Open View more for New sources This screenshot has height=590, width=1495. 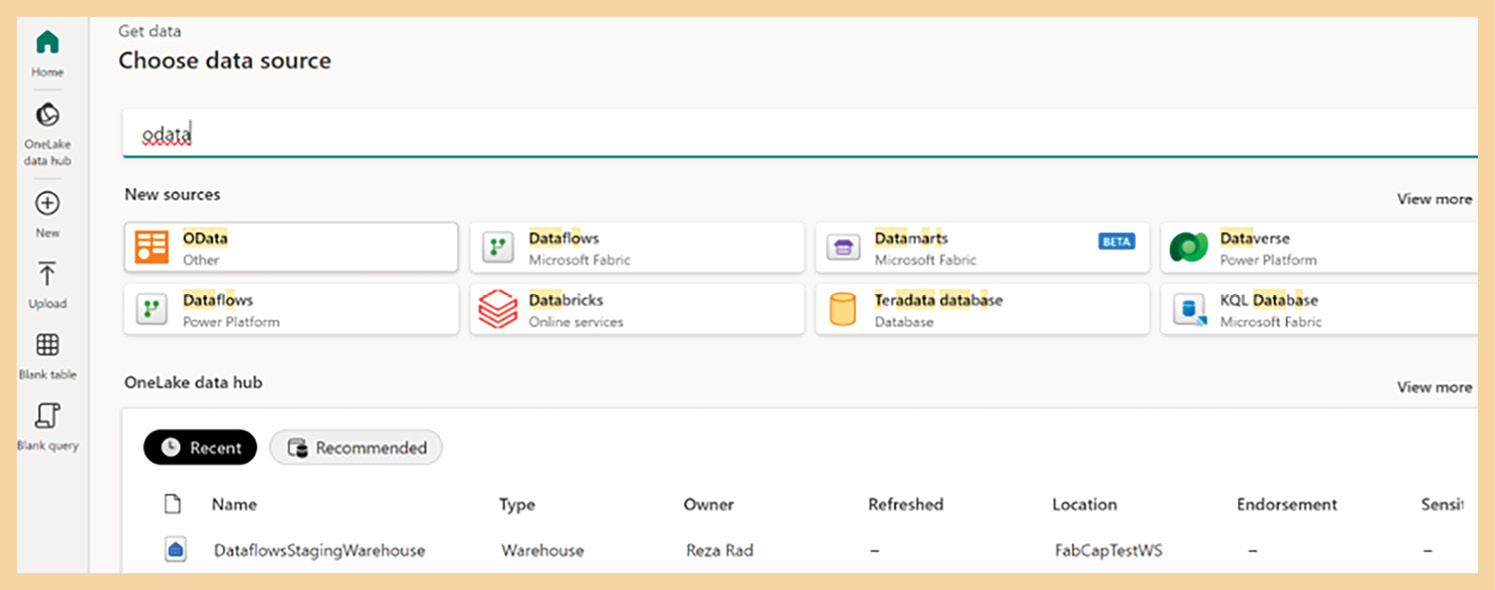coord(1434,199)
